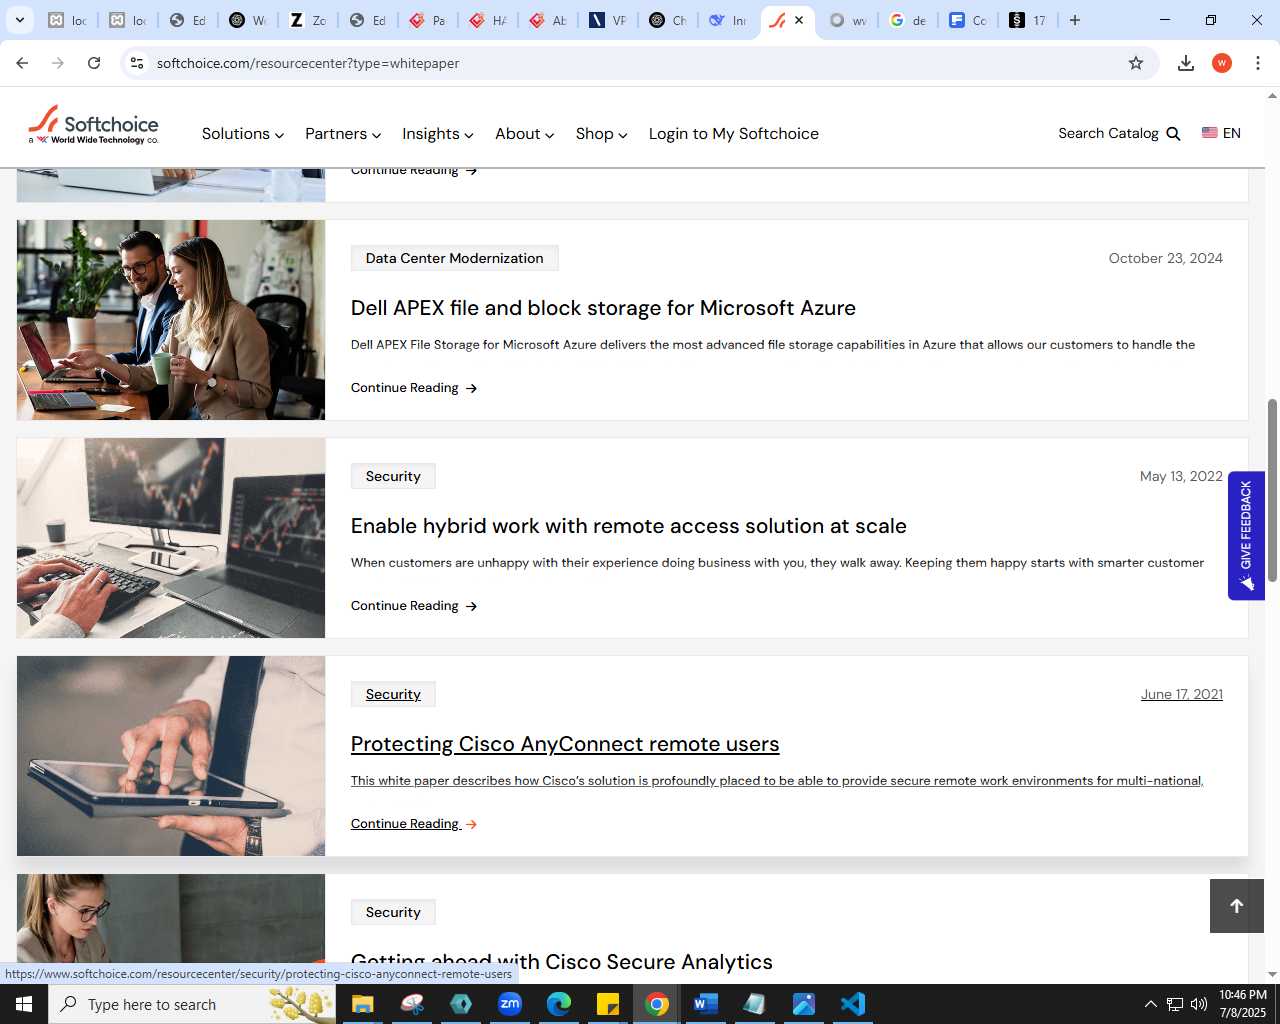
Task: Open the Search Catalog magnifier icon
Action: click(x=1174, y=134)
